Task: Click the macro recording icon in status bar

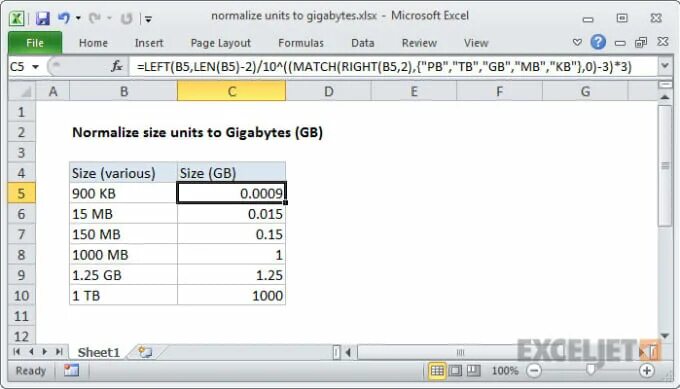Action: pos(71,370)
